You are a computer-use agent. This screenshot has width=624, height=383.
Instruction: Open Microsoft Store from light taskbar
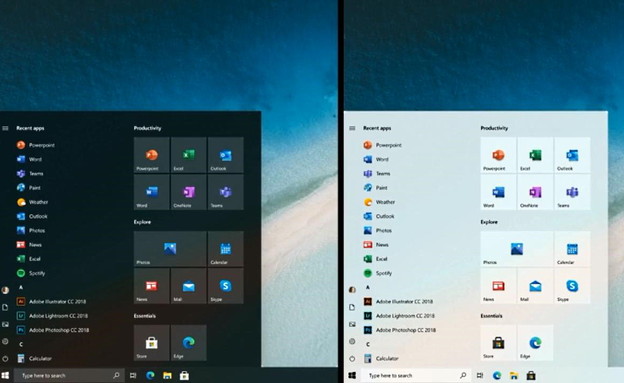[531, 375]
